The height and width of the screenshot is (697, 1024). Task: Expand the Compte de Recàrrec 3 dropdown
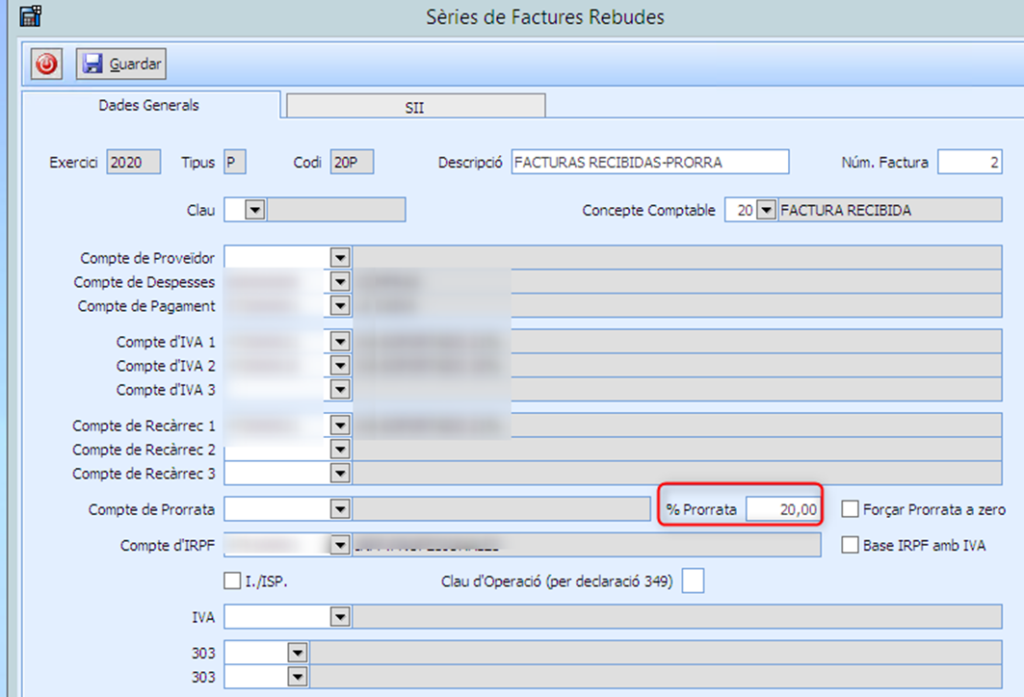click(340, 474)
